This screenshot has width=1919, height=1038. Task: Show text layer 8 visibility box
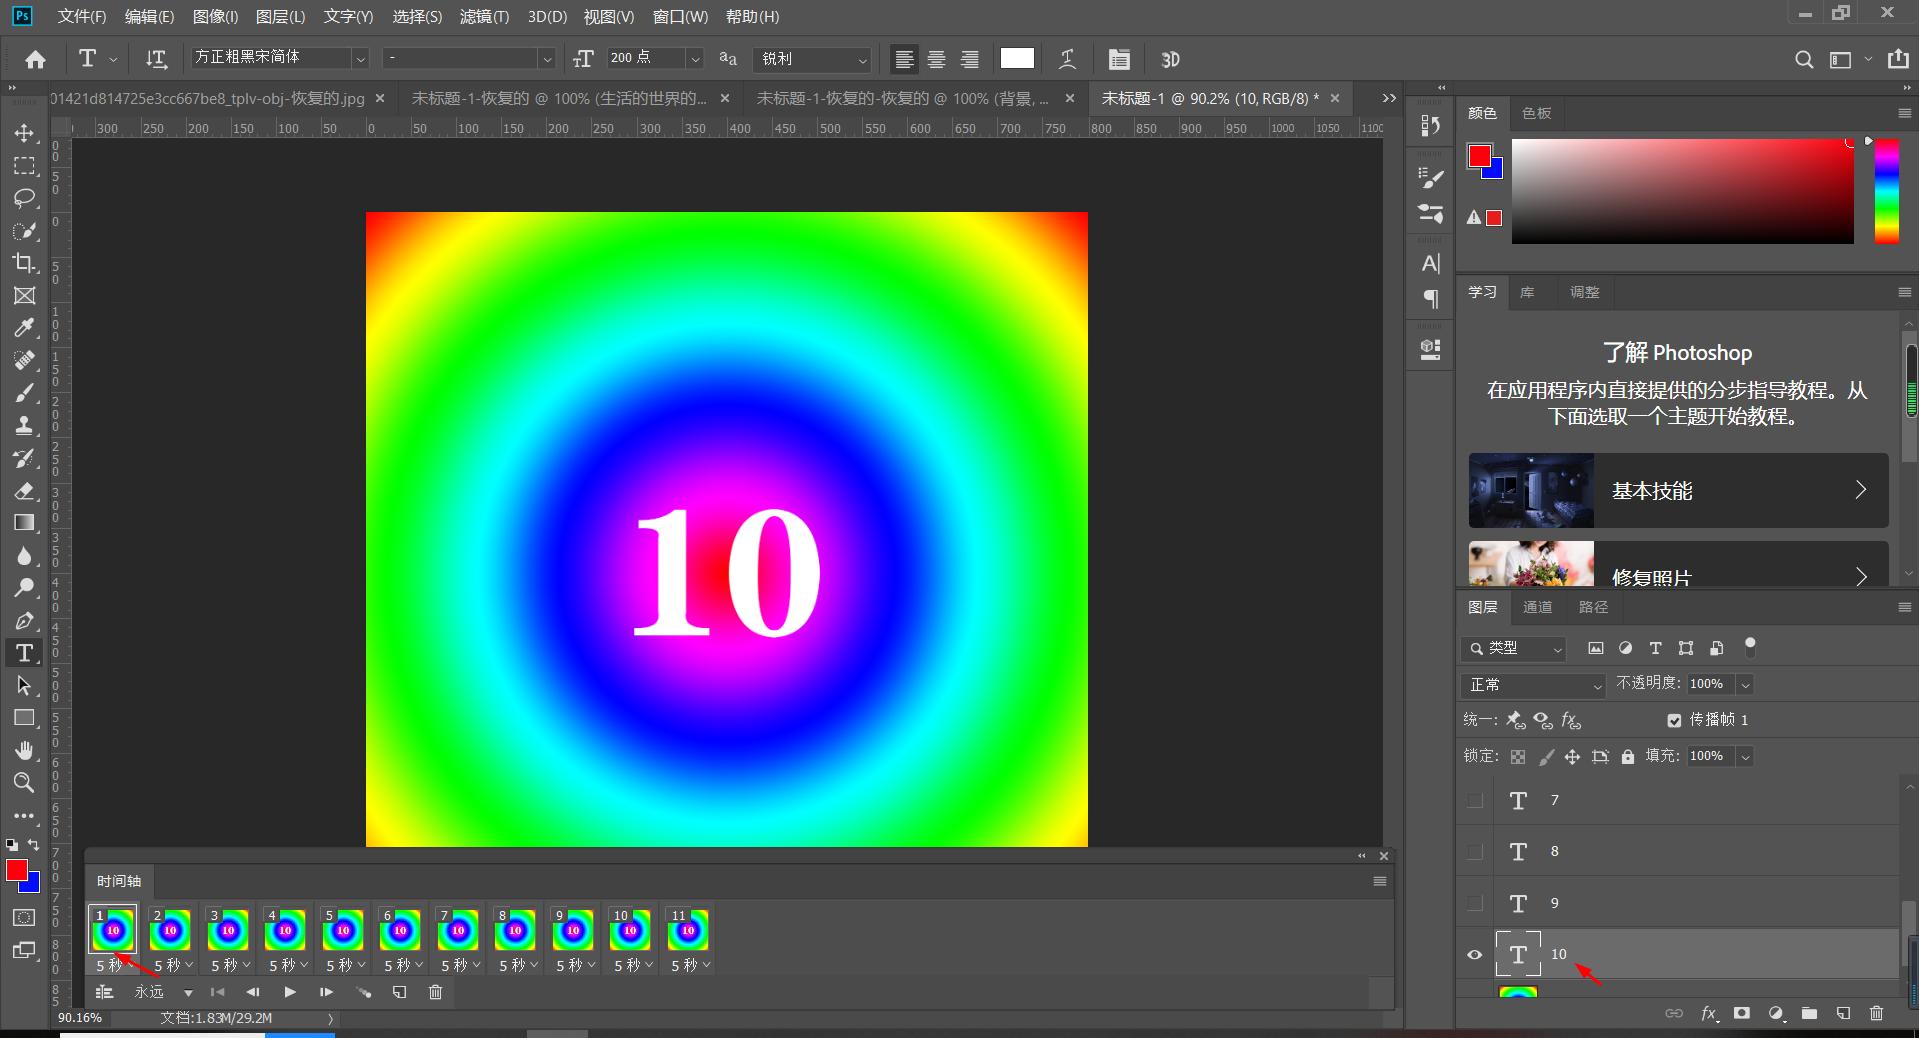pyautogui.click(x=1474, y=852)
